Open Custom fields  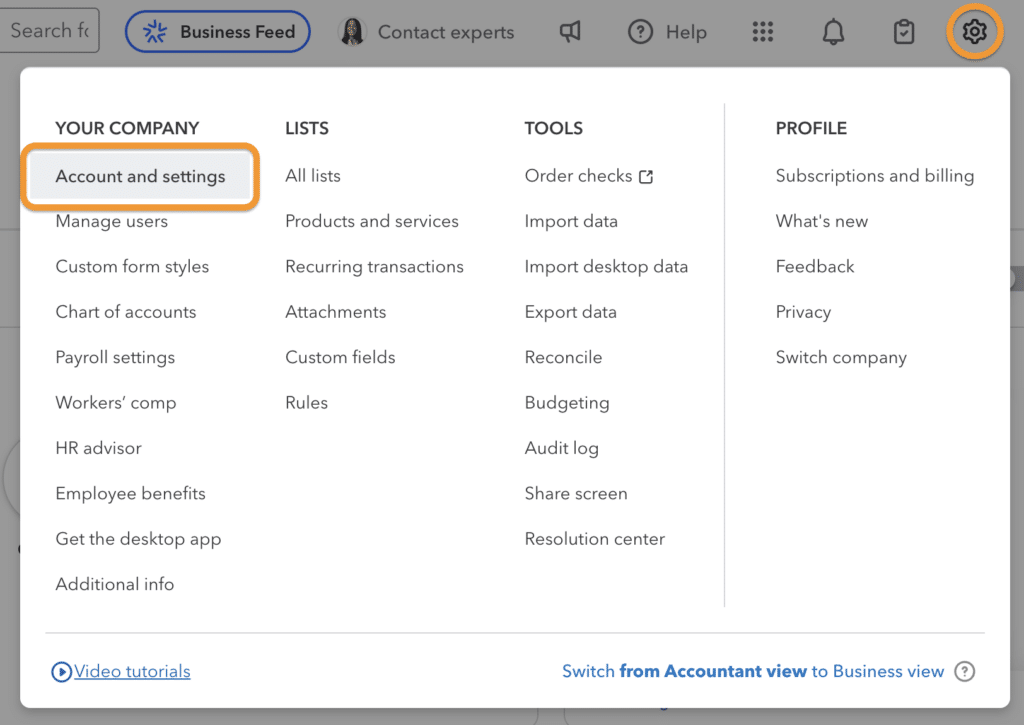tap(340, 357)
